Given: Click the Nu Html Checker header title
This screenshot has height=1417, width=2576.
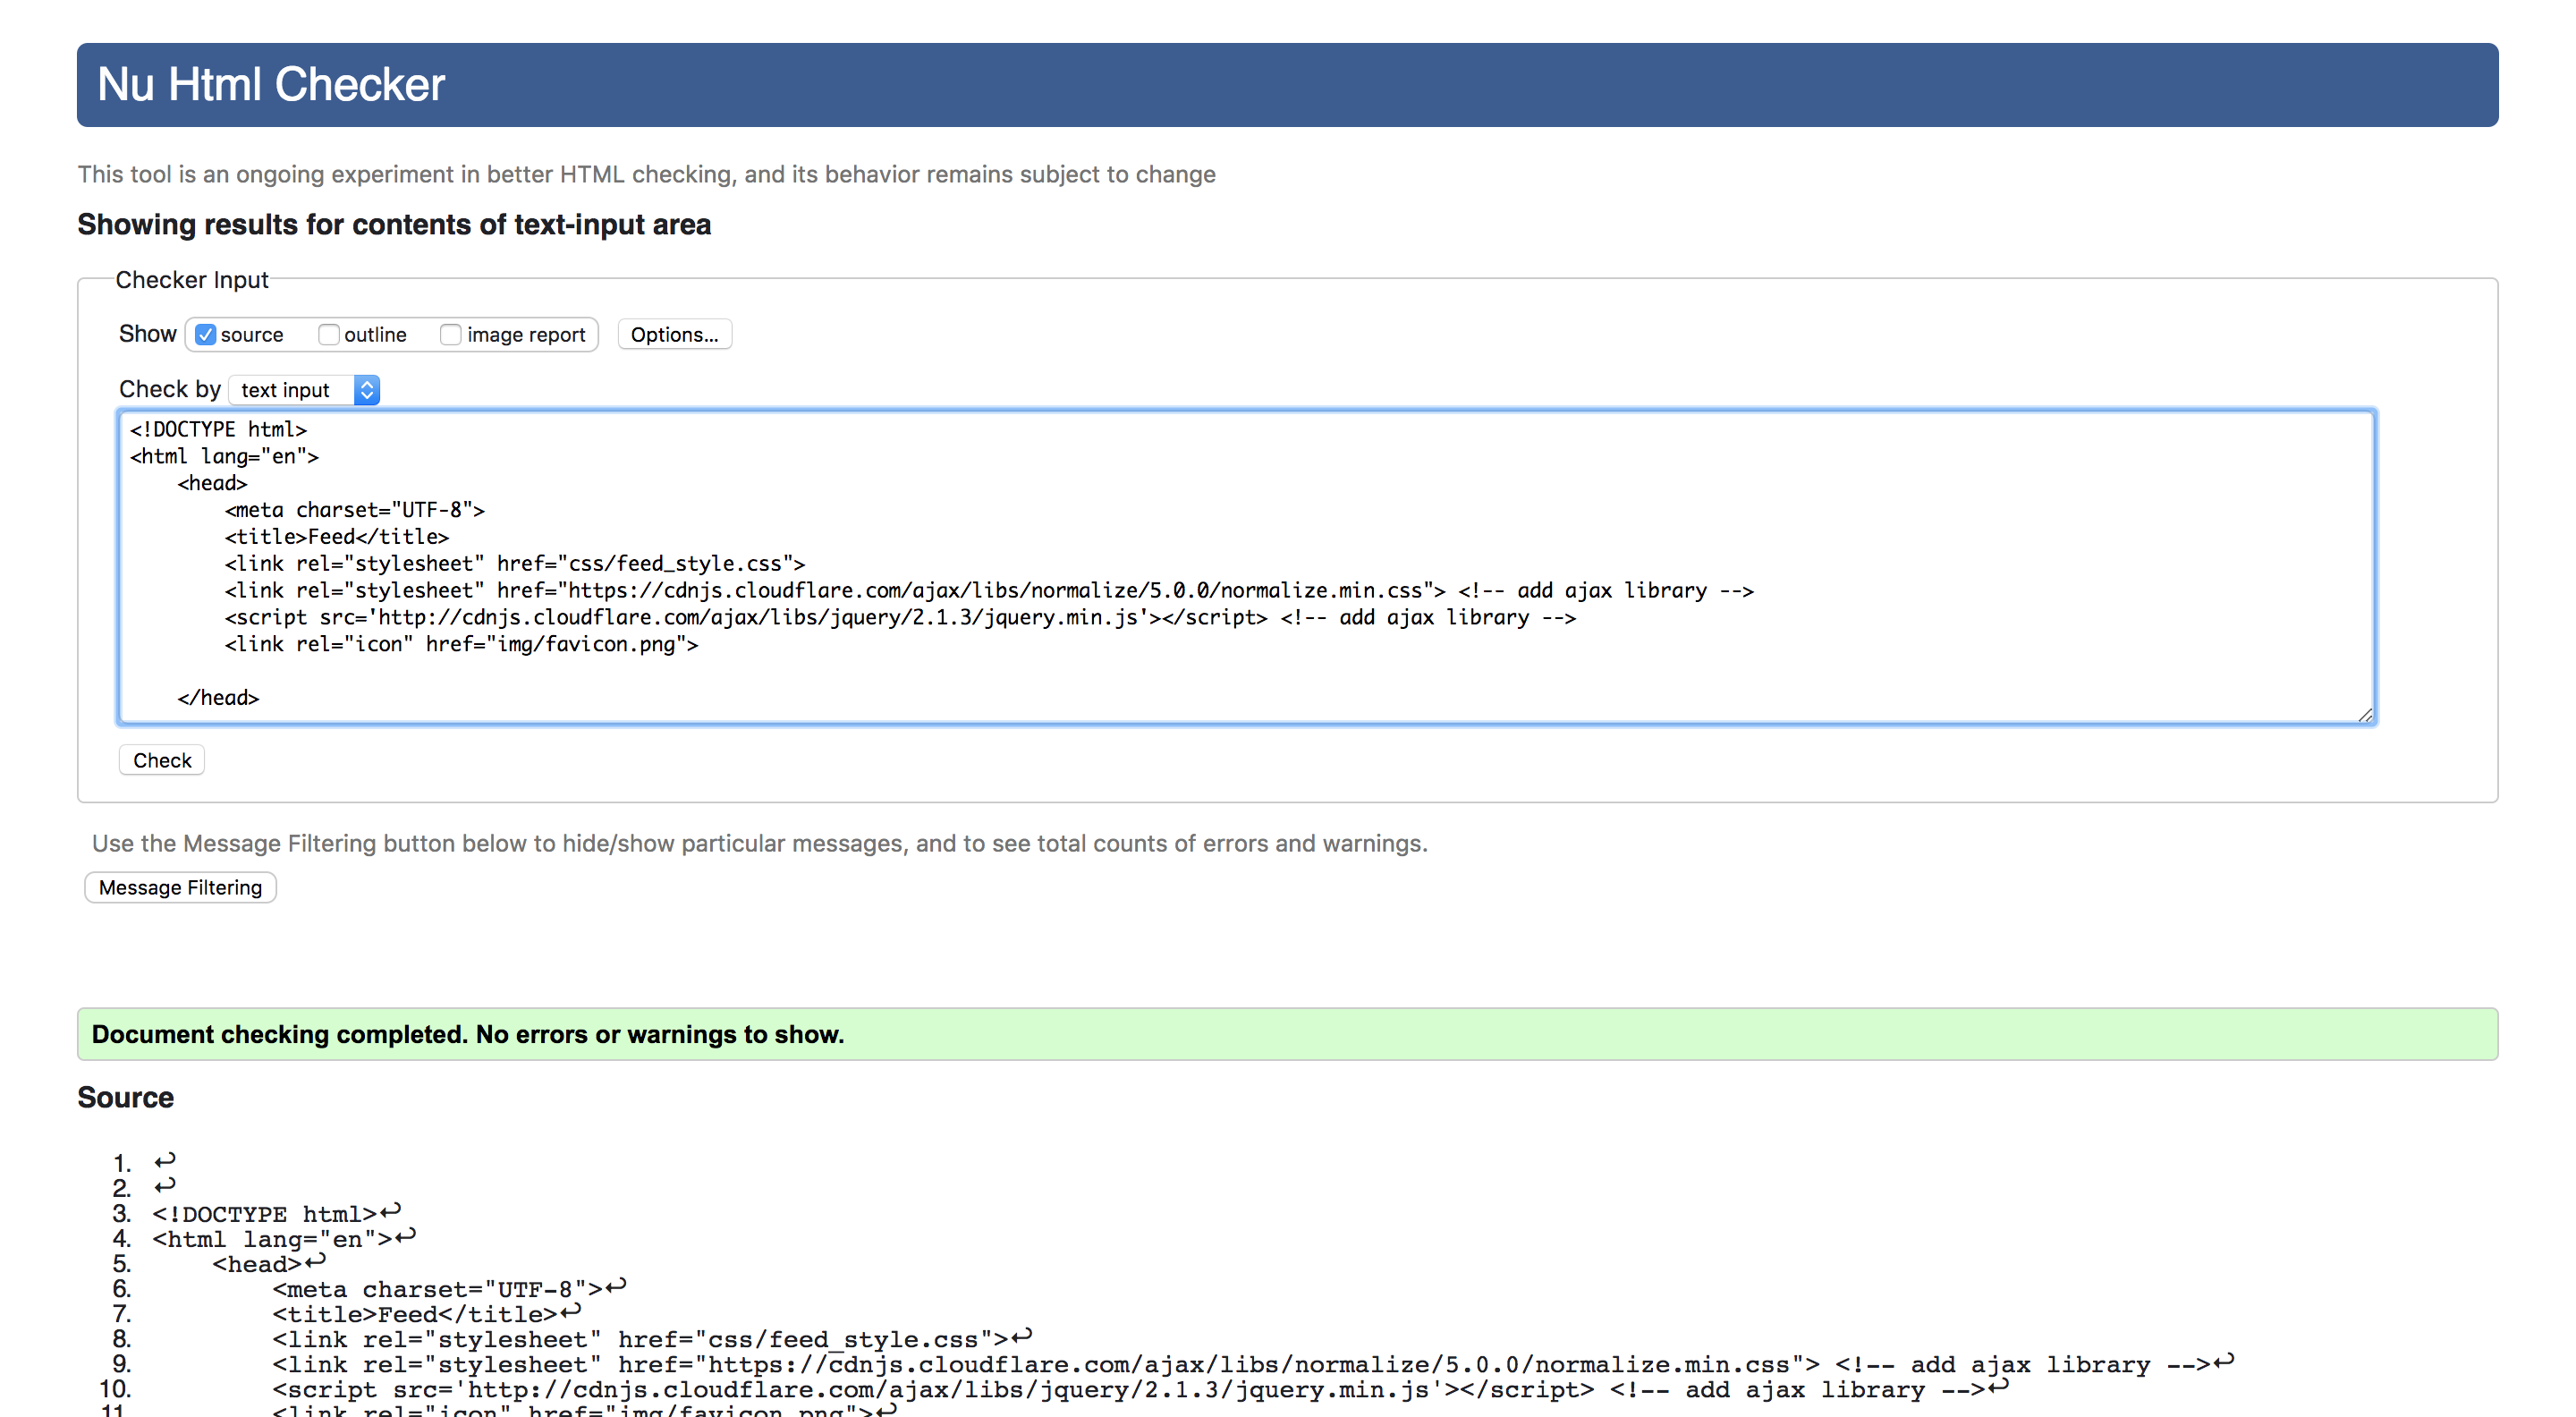Looking at the screenshot, I should coord(271,84).
